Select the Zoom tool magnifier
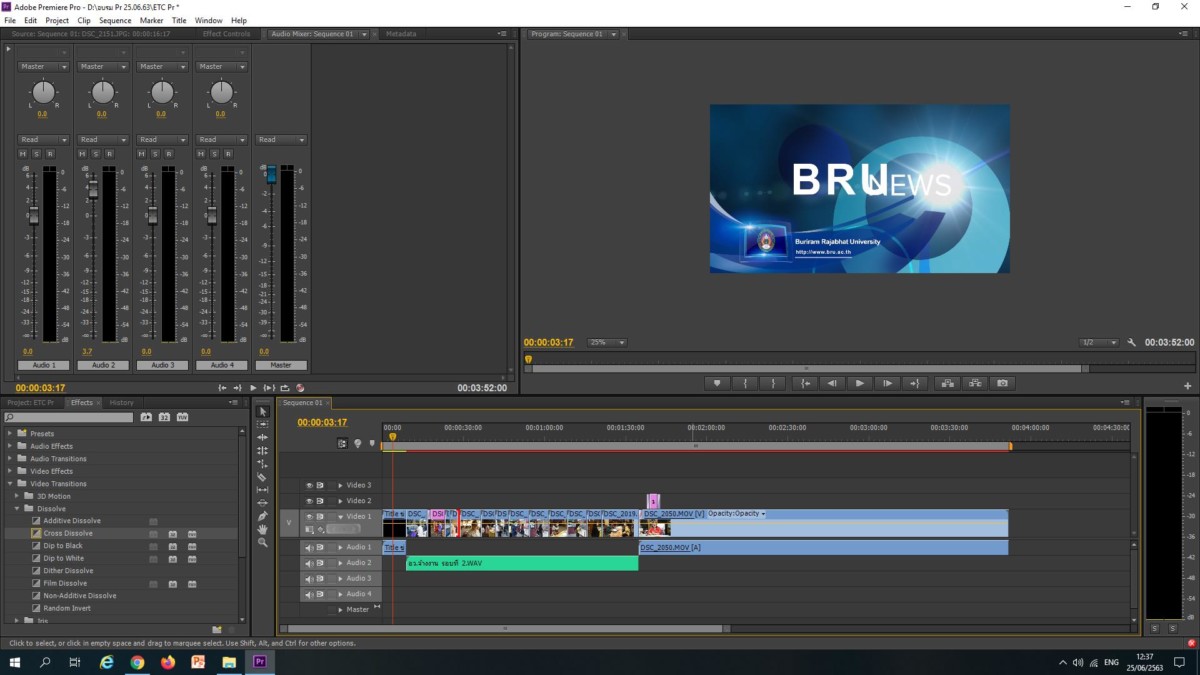 click(x=263, y=541)
